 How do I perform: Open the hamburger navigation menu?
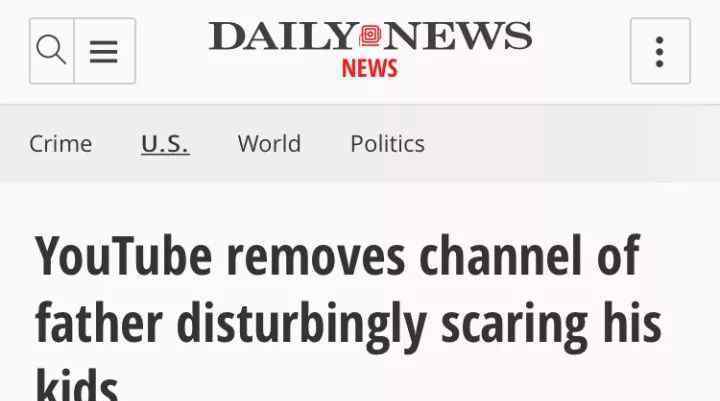point(104,51)
